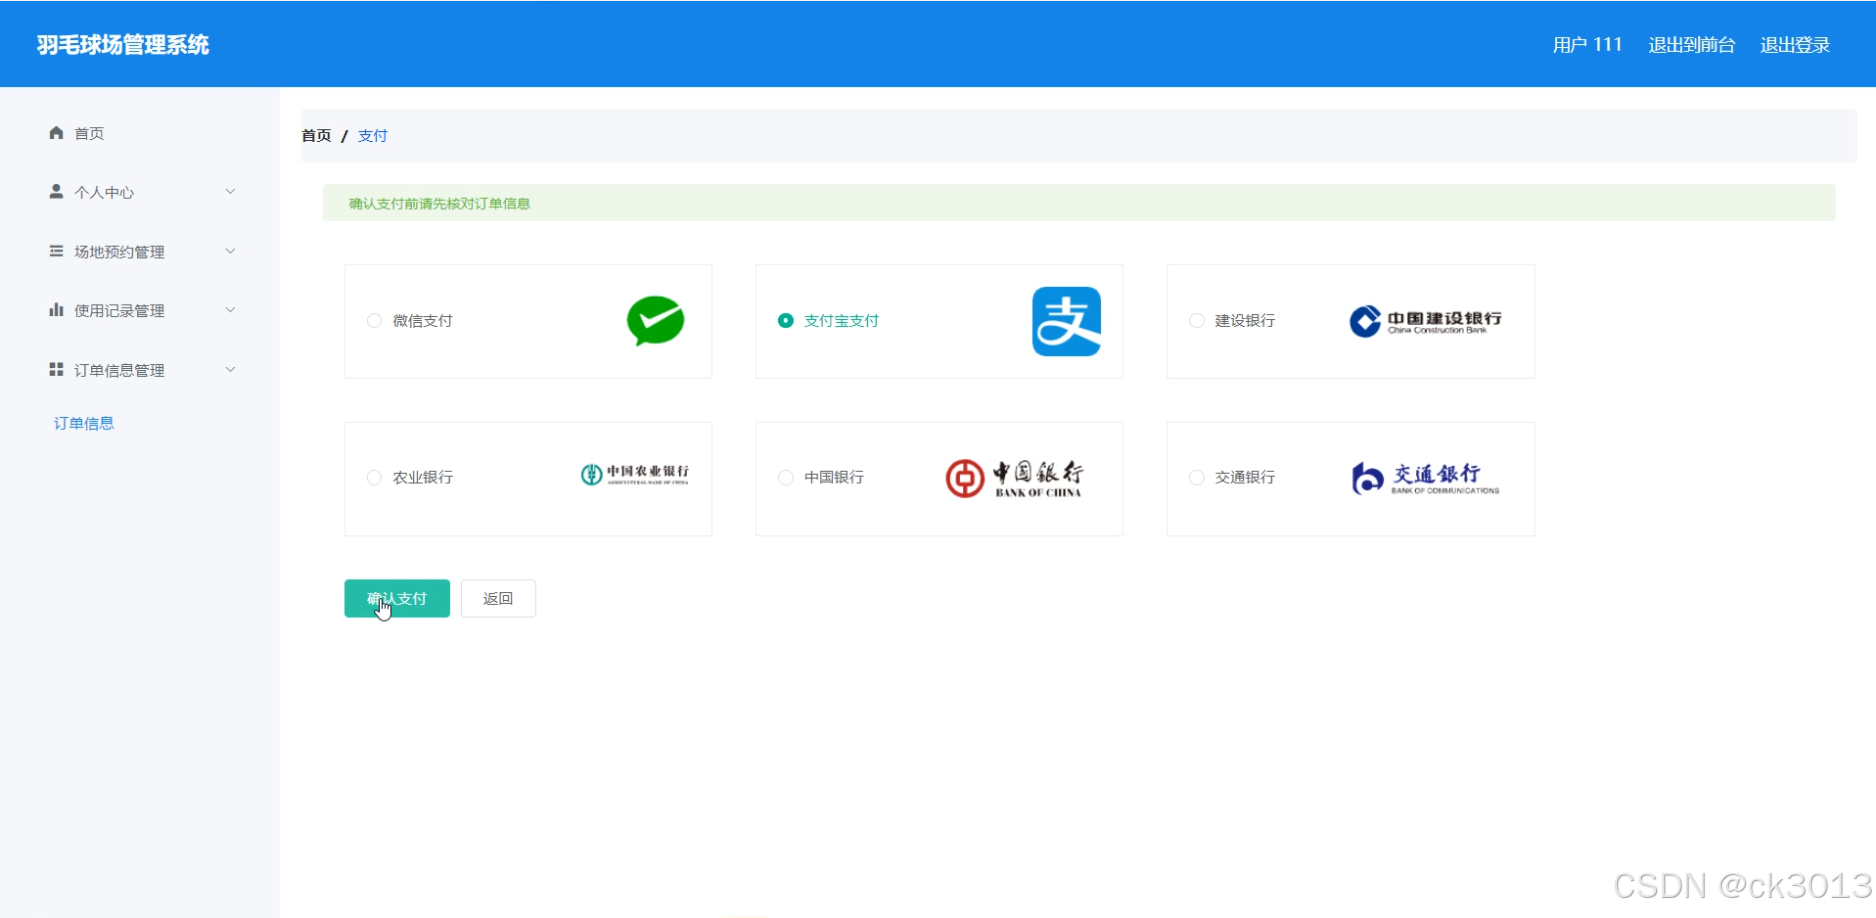Click the 建设银行 label text
The image size is (1876, 918).
pyautogui.click(x=1244, y=321)
